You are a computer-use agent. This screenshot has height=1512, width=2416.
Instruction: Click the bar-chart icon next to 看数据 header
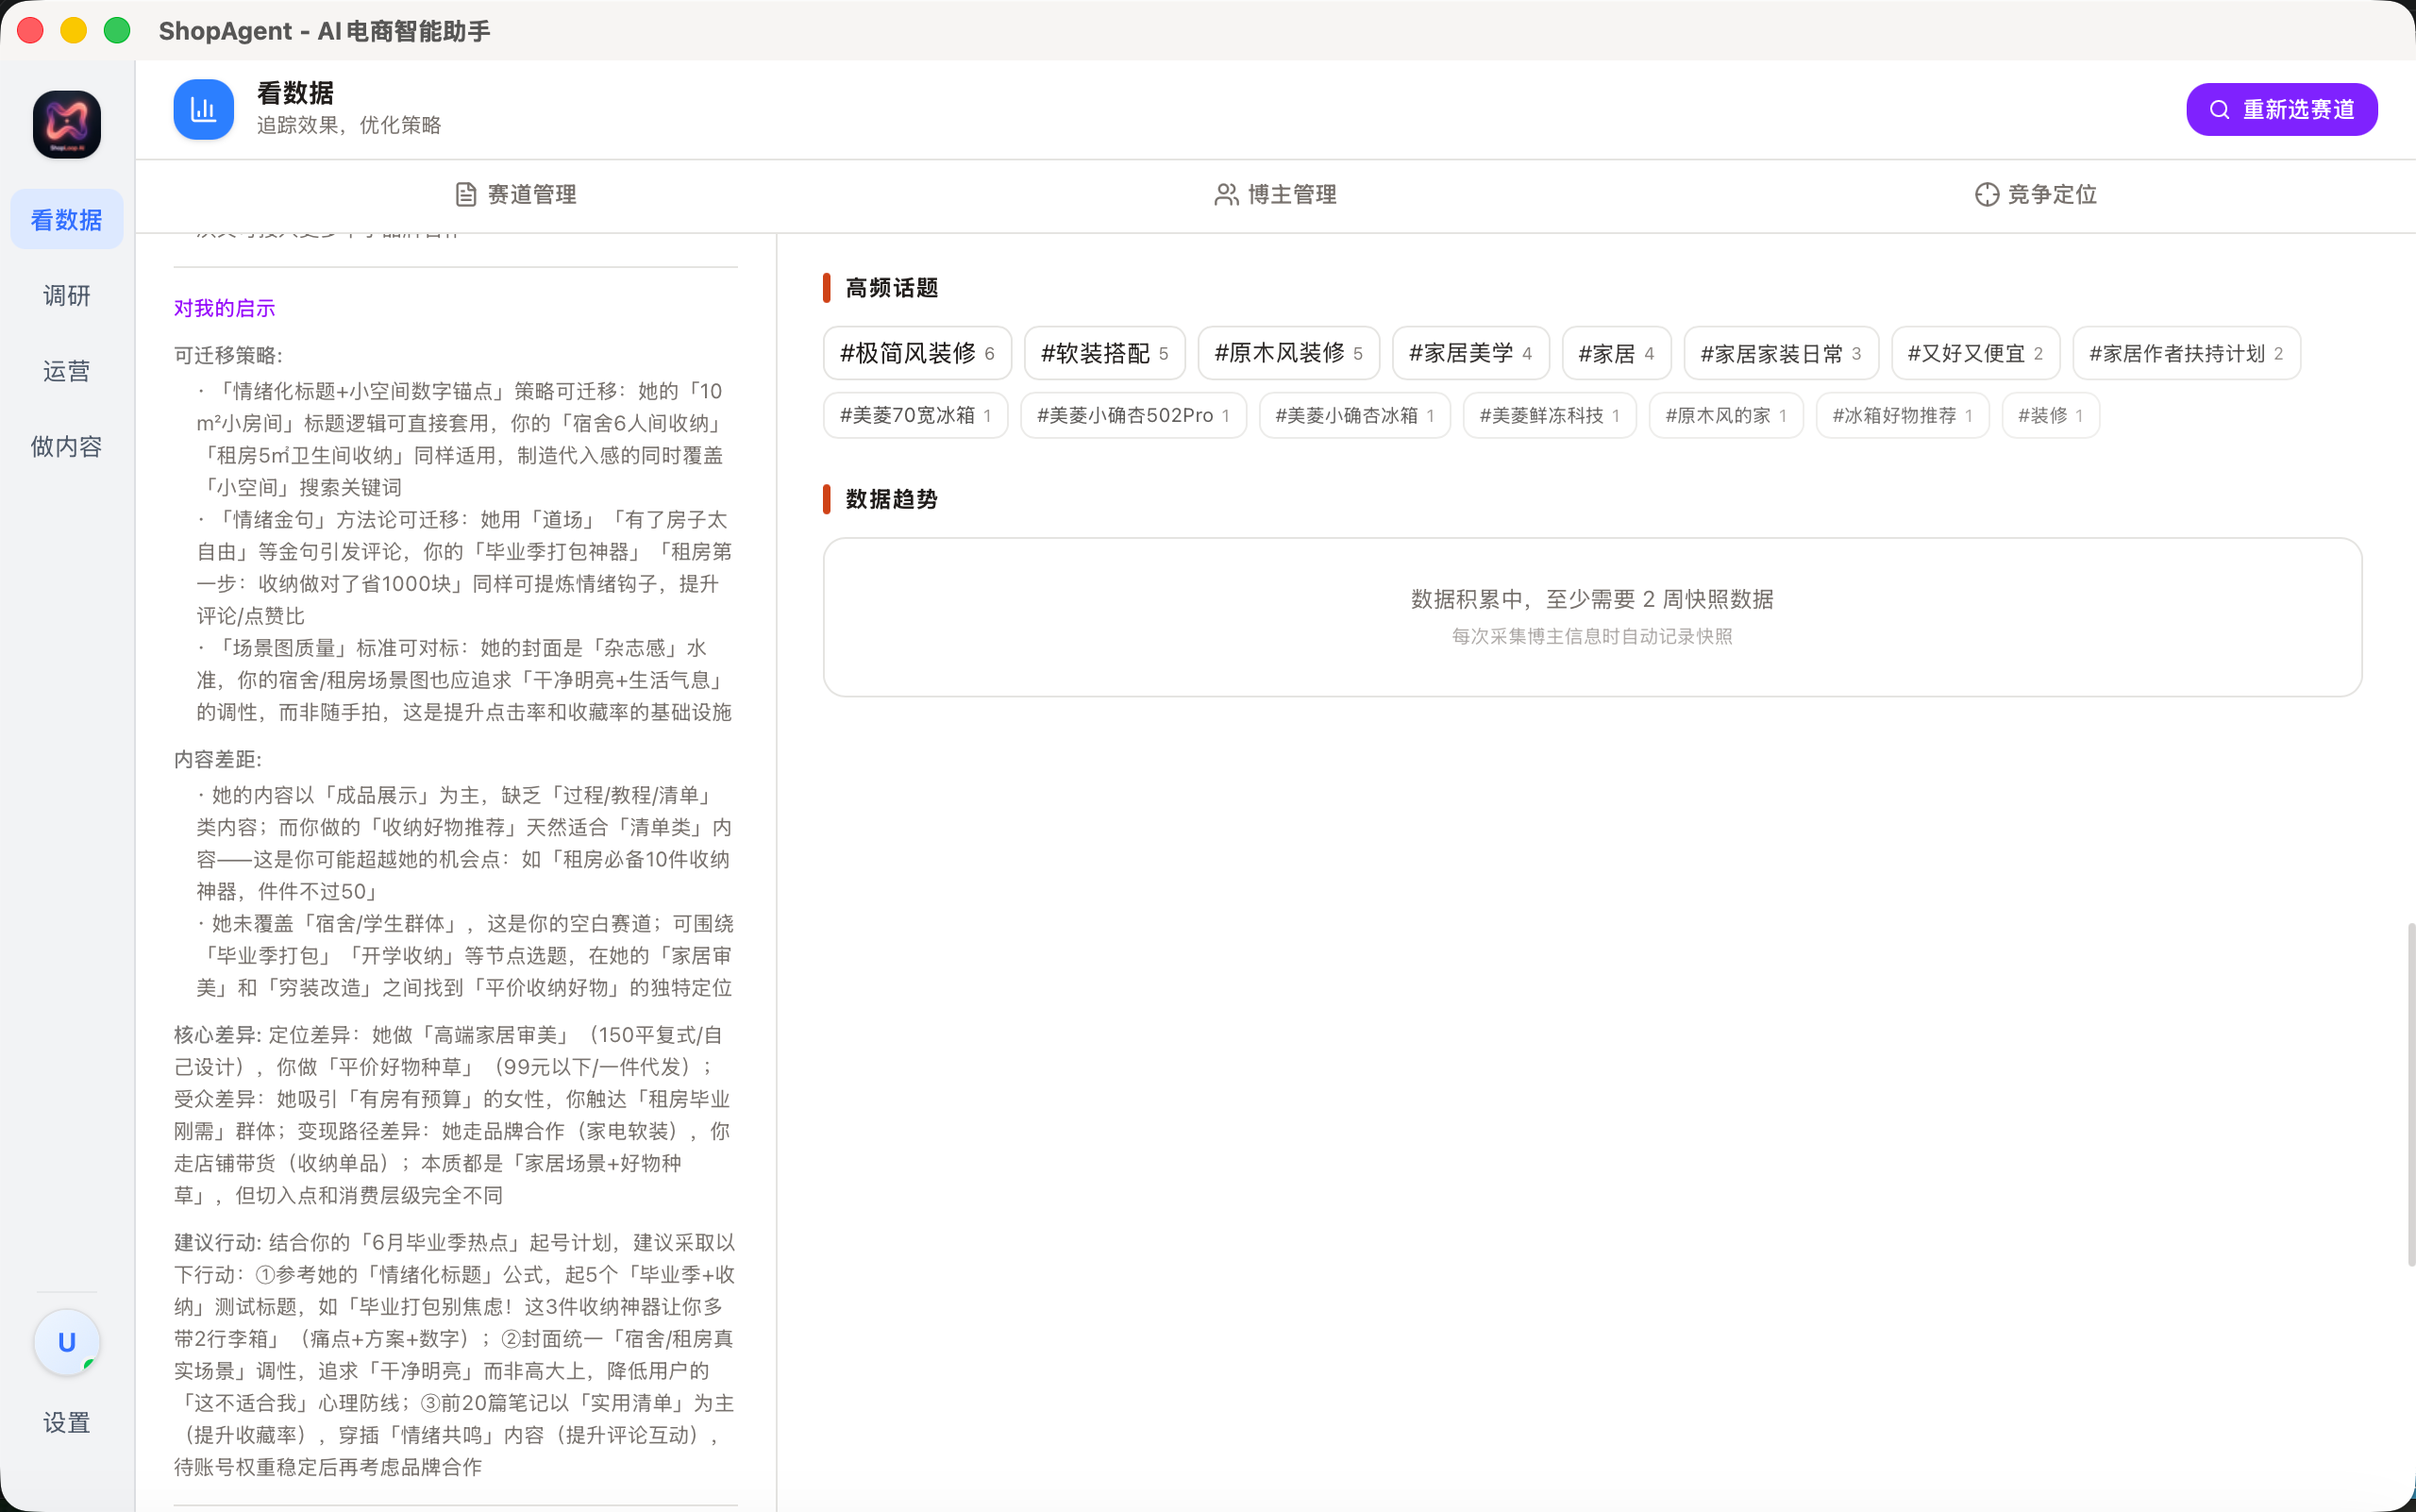click(203, 109)
